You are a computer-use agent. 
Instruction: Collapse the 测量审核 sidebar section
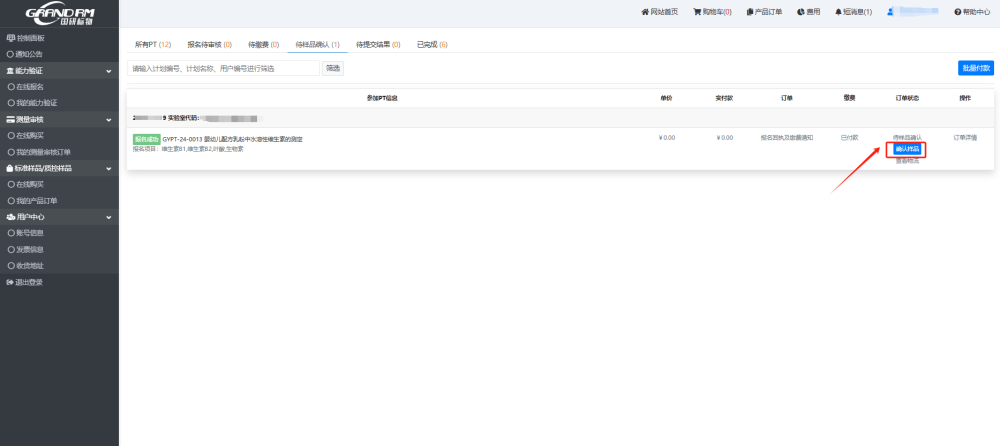click(x=109, y=119)
